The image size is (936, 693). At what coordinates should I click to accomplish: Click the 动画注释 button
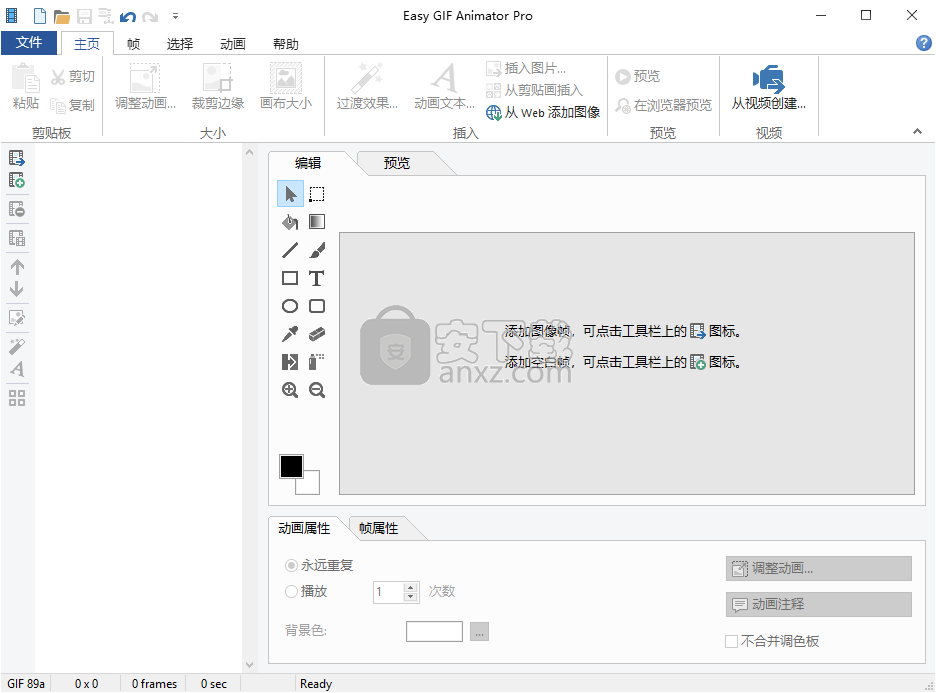818,604
